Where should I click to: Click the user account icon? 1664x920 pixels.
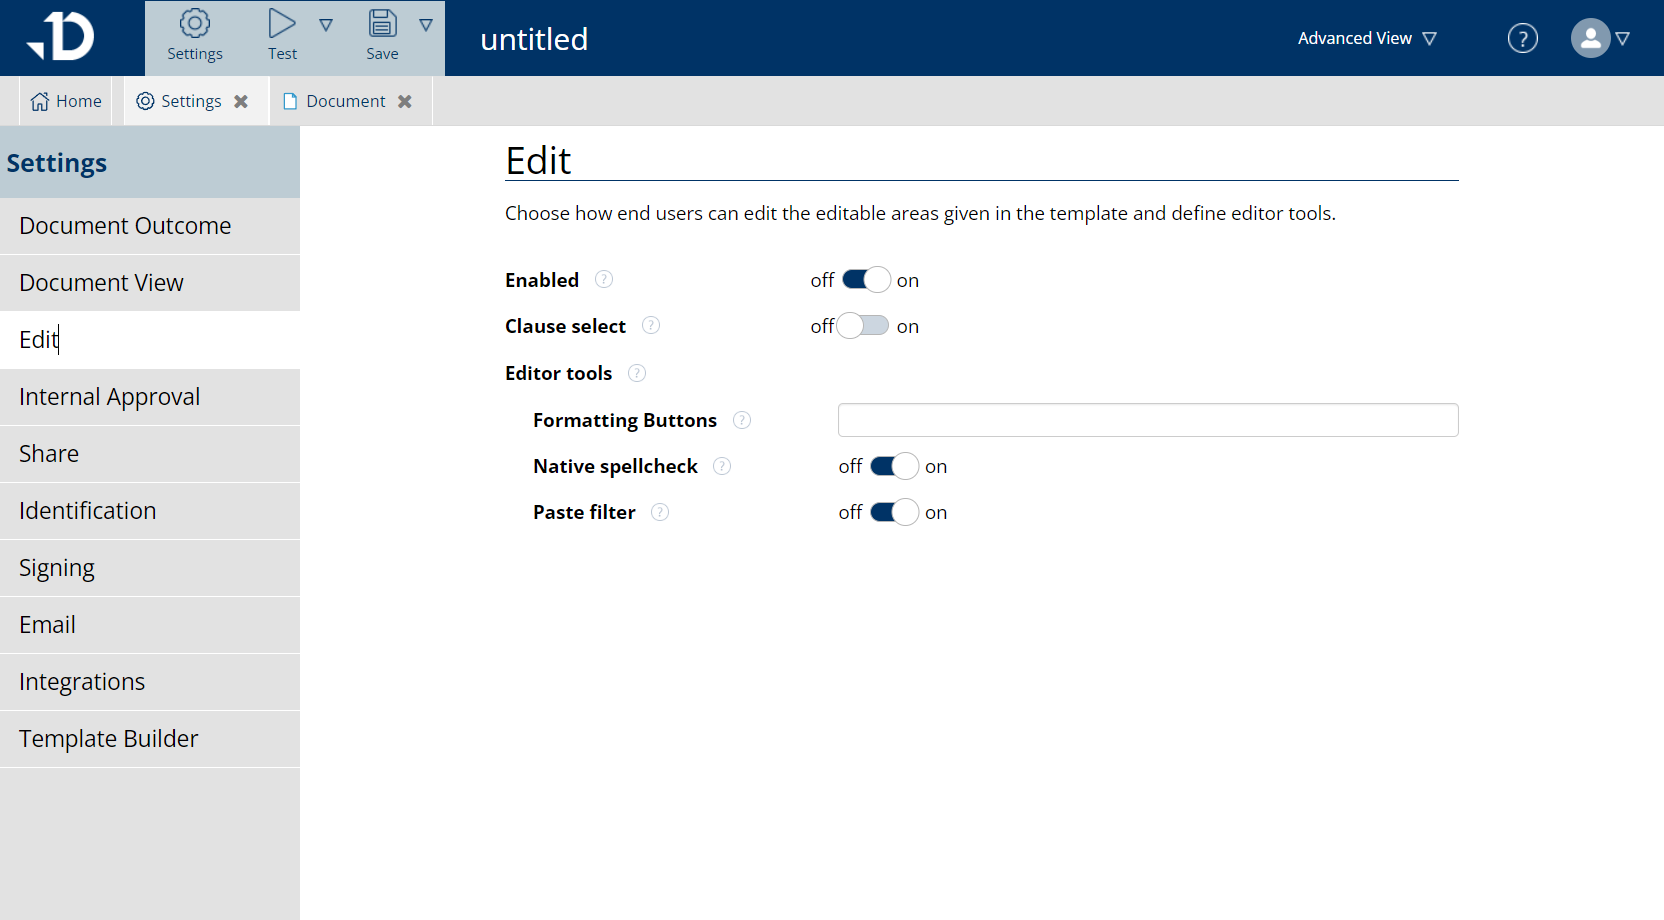1590,38
